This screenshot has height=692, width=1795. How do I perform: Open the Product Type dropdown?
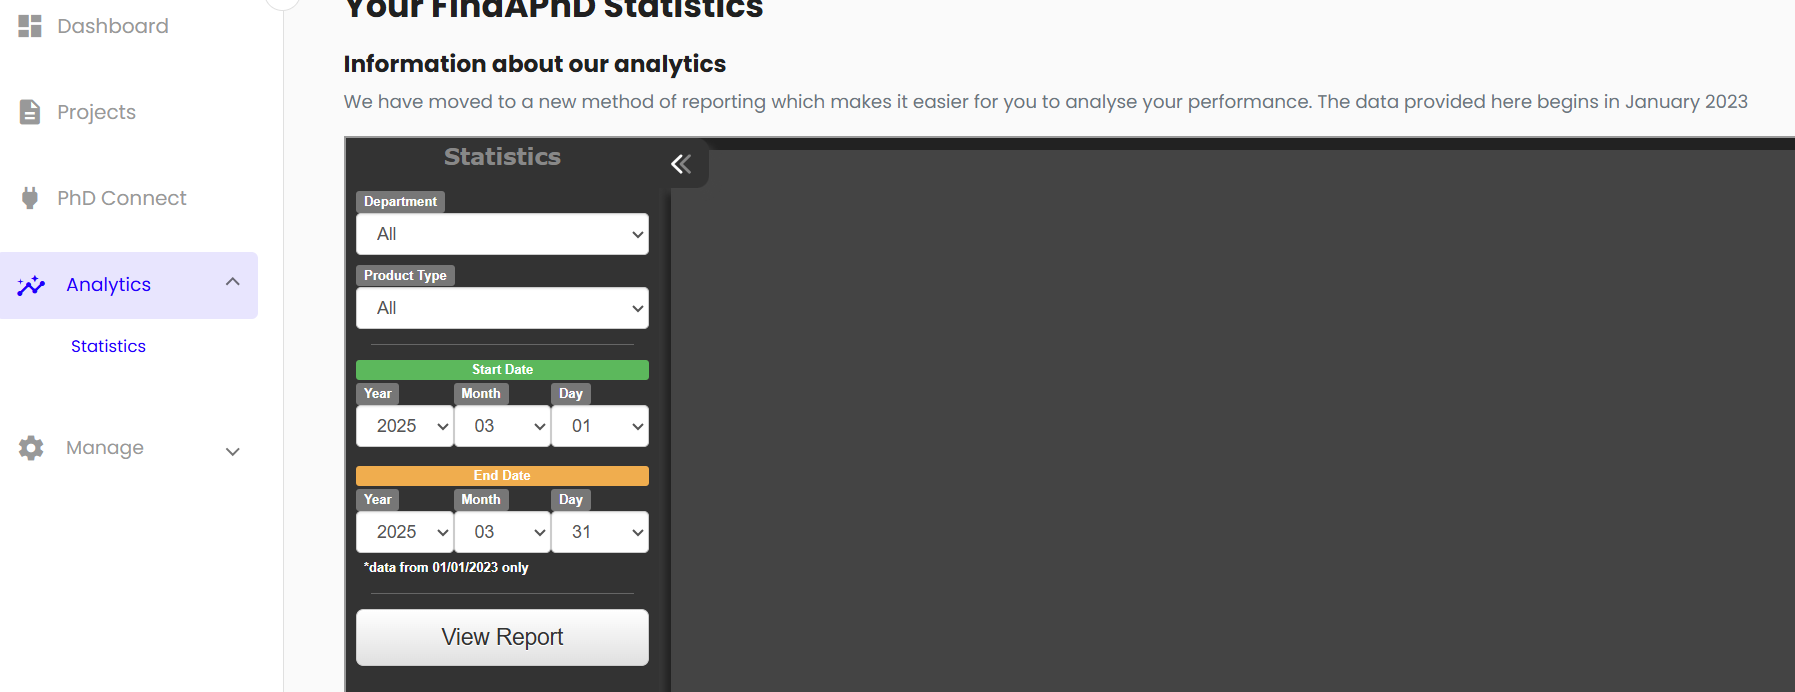pos(501,308)
